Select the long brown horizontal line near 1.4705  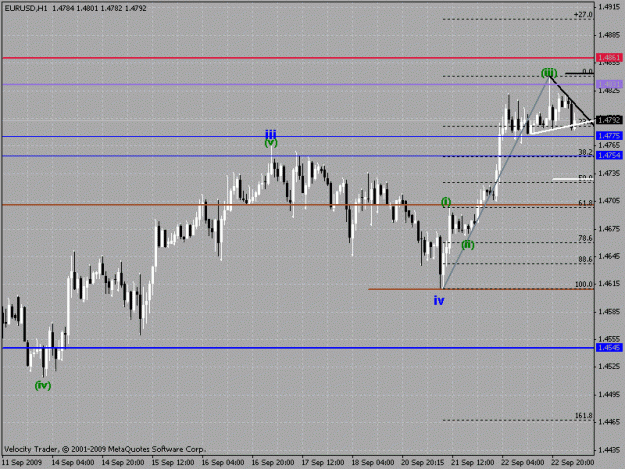coord(298,205)
